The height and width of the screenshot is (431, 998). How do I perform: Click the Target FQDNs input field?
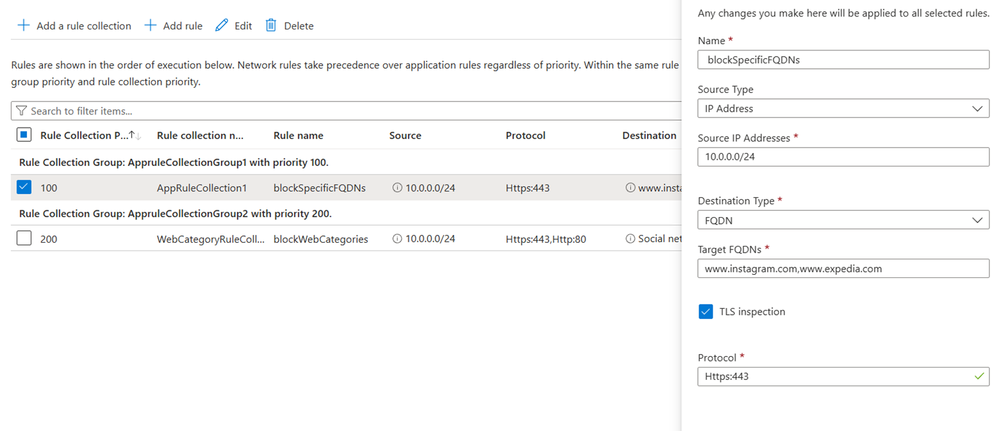click(x=843, y=268)
